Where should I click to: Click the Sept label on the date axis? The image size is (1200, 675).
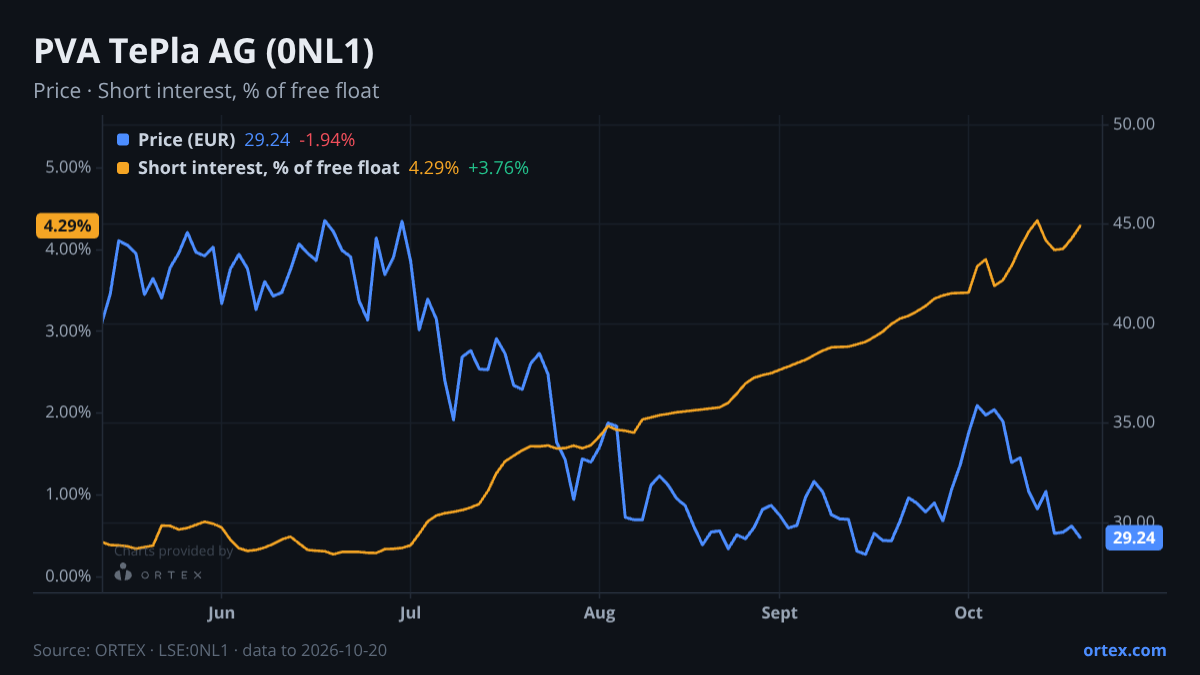pyautogui.click(x=780, y=612)
